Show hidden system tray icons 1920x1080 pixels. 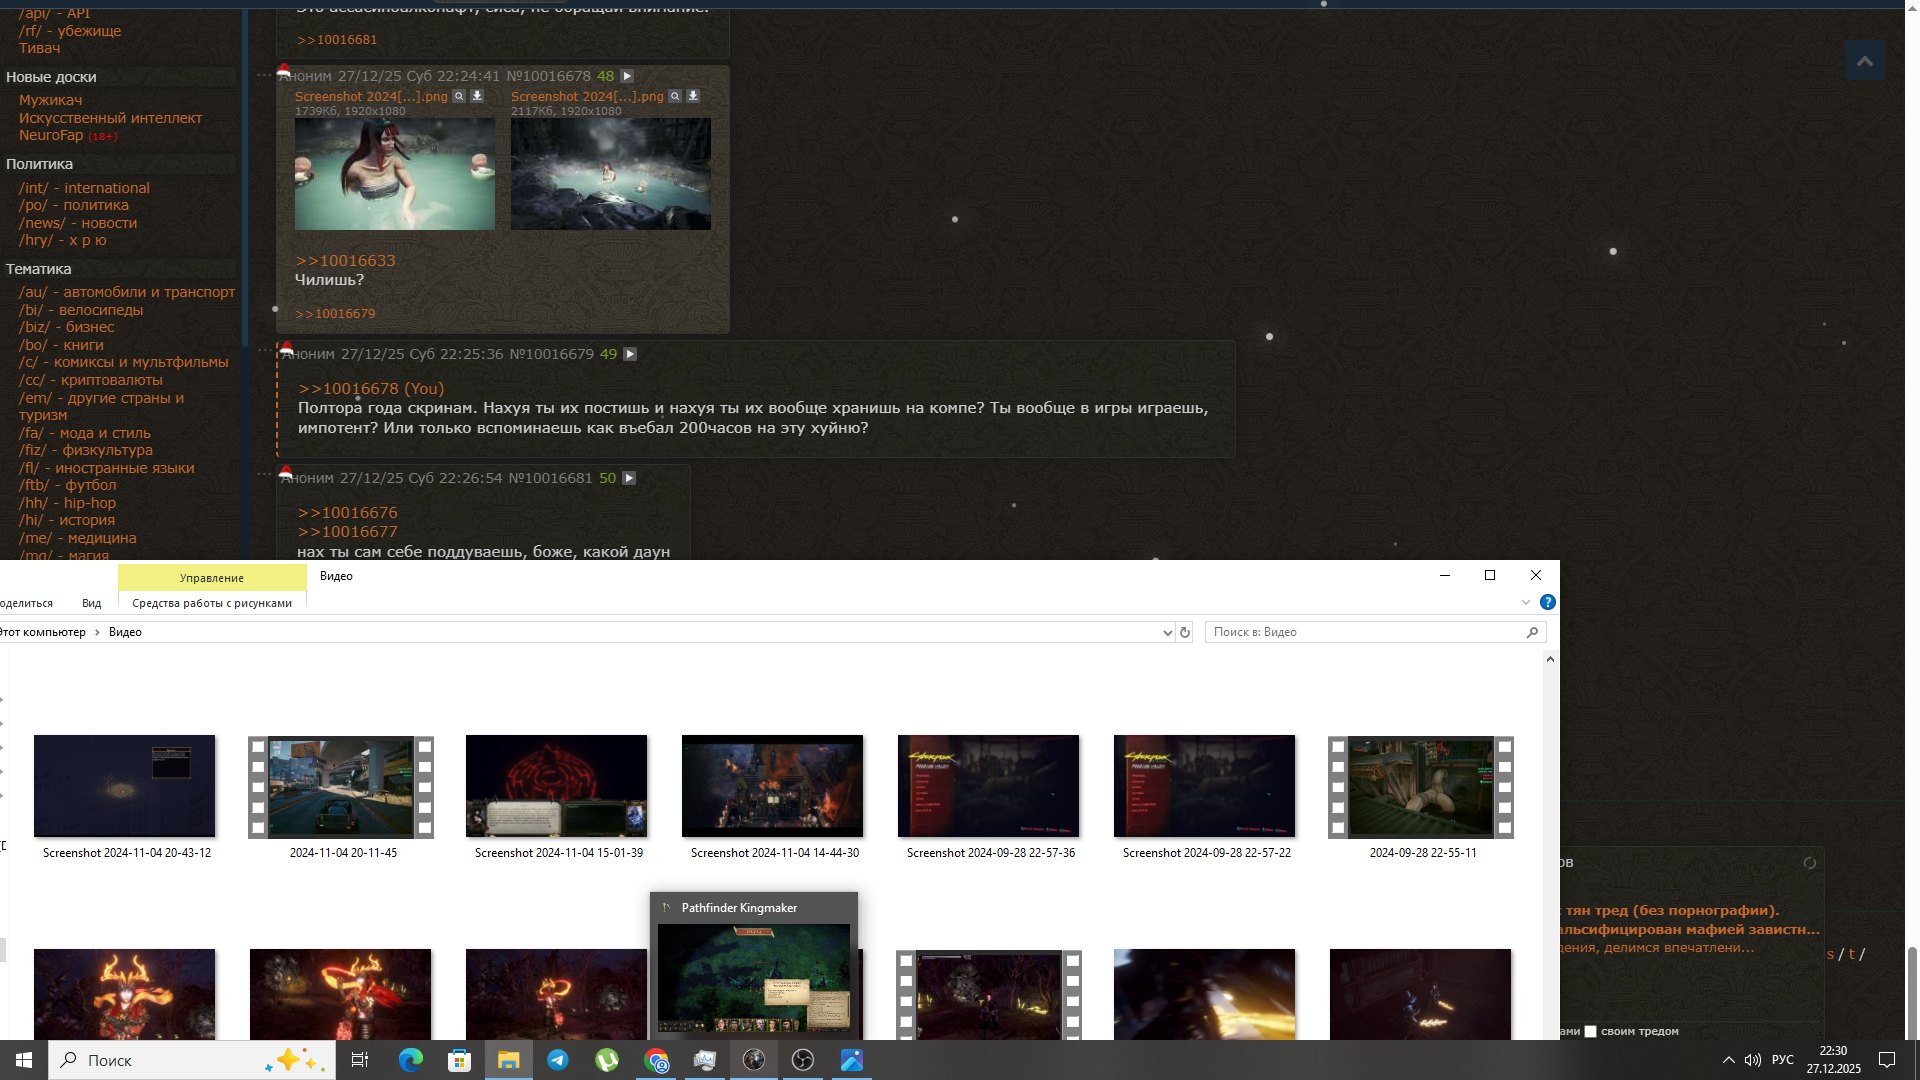[1728, 1060]
